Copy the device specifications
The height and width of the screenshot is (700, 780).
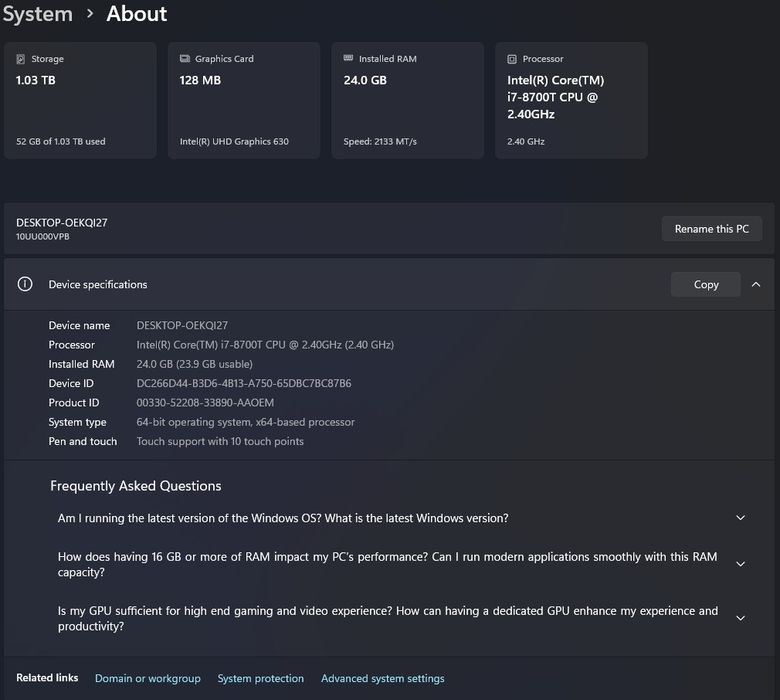(x=706, y=284)
